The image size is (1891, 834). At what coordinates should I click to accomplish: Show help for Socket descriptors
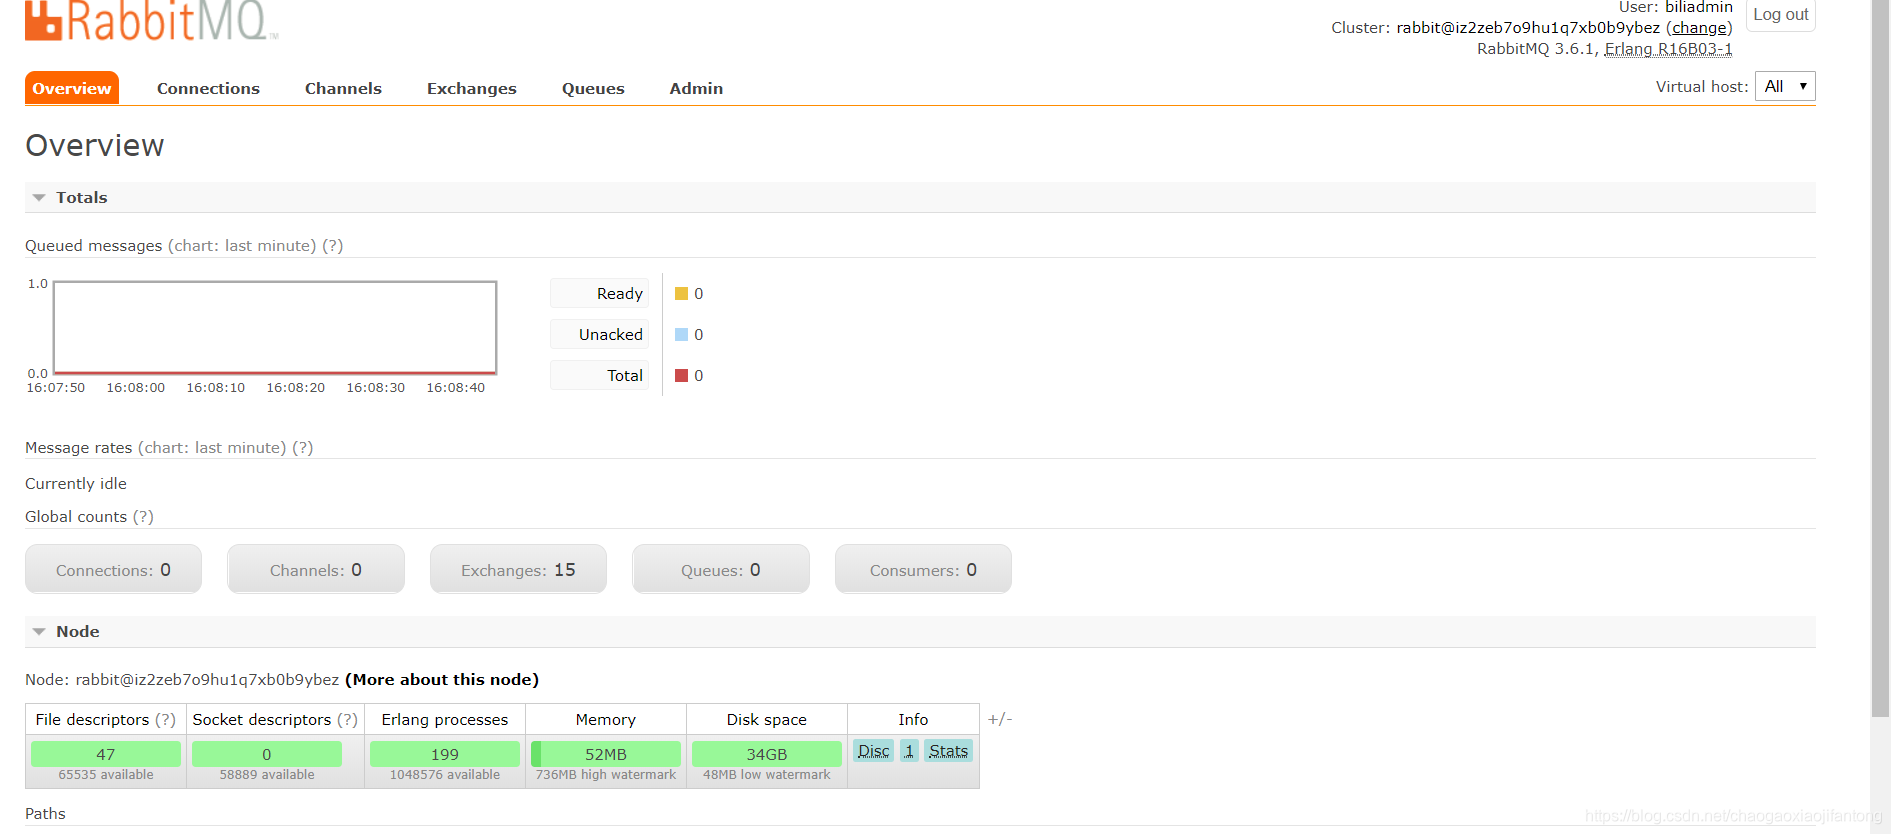pos(347,720)
